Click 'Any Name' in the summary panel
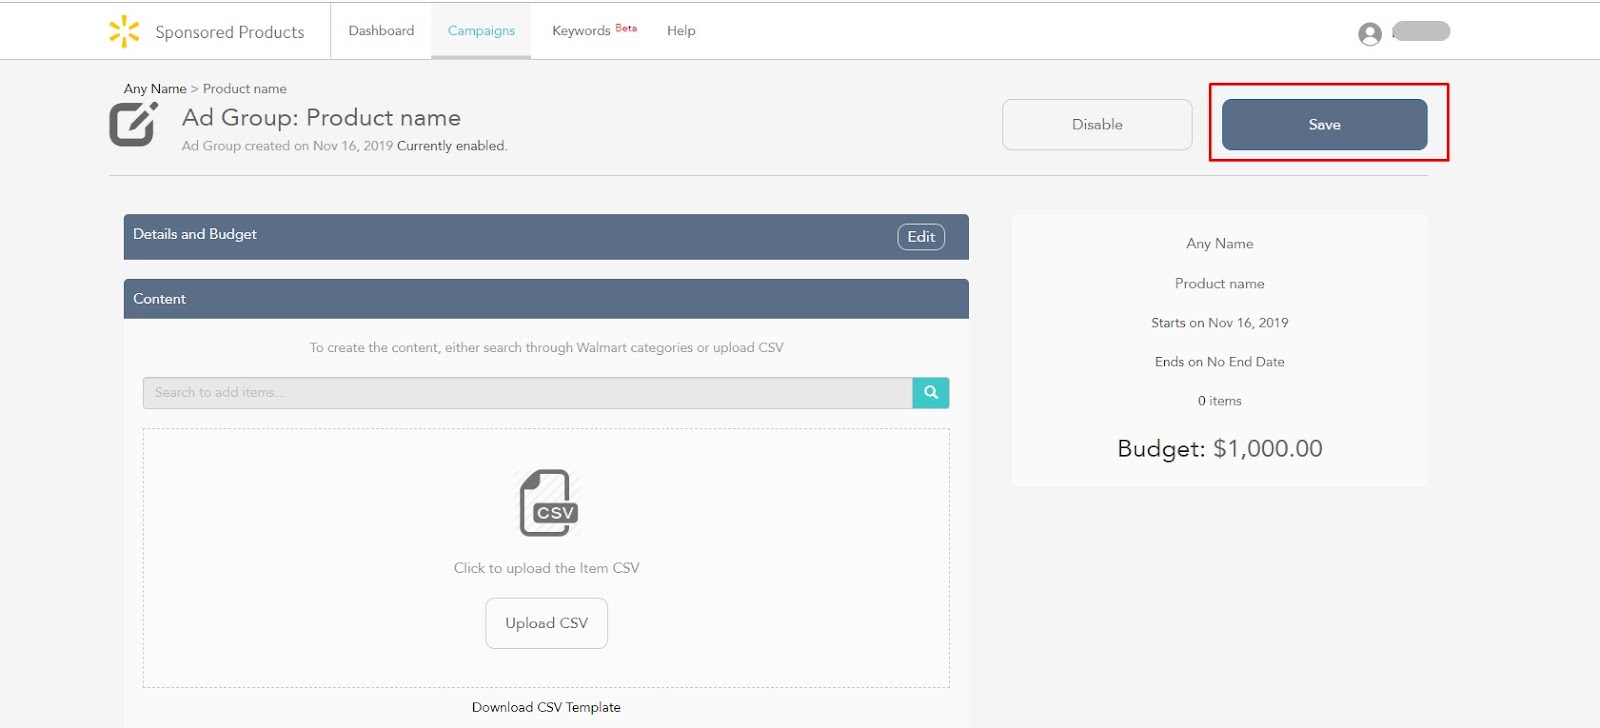Viewport: 1600px width, 728px height. click(1220, 244)
